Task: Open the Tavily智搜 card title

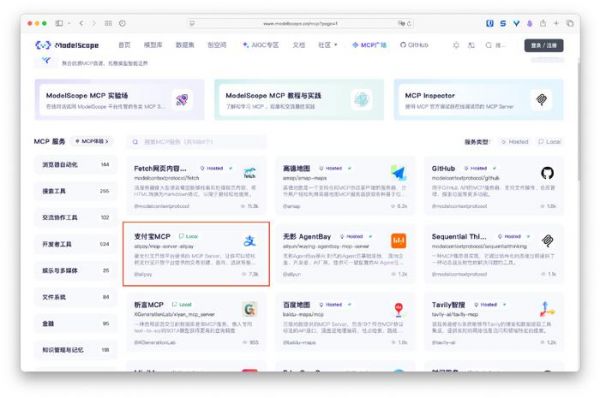Action: click(448, 305)
